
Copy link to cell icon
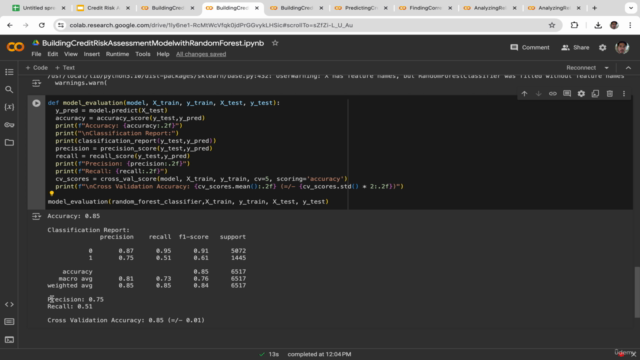coord(553,94)
